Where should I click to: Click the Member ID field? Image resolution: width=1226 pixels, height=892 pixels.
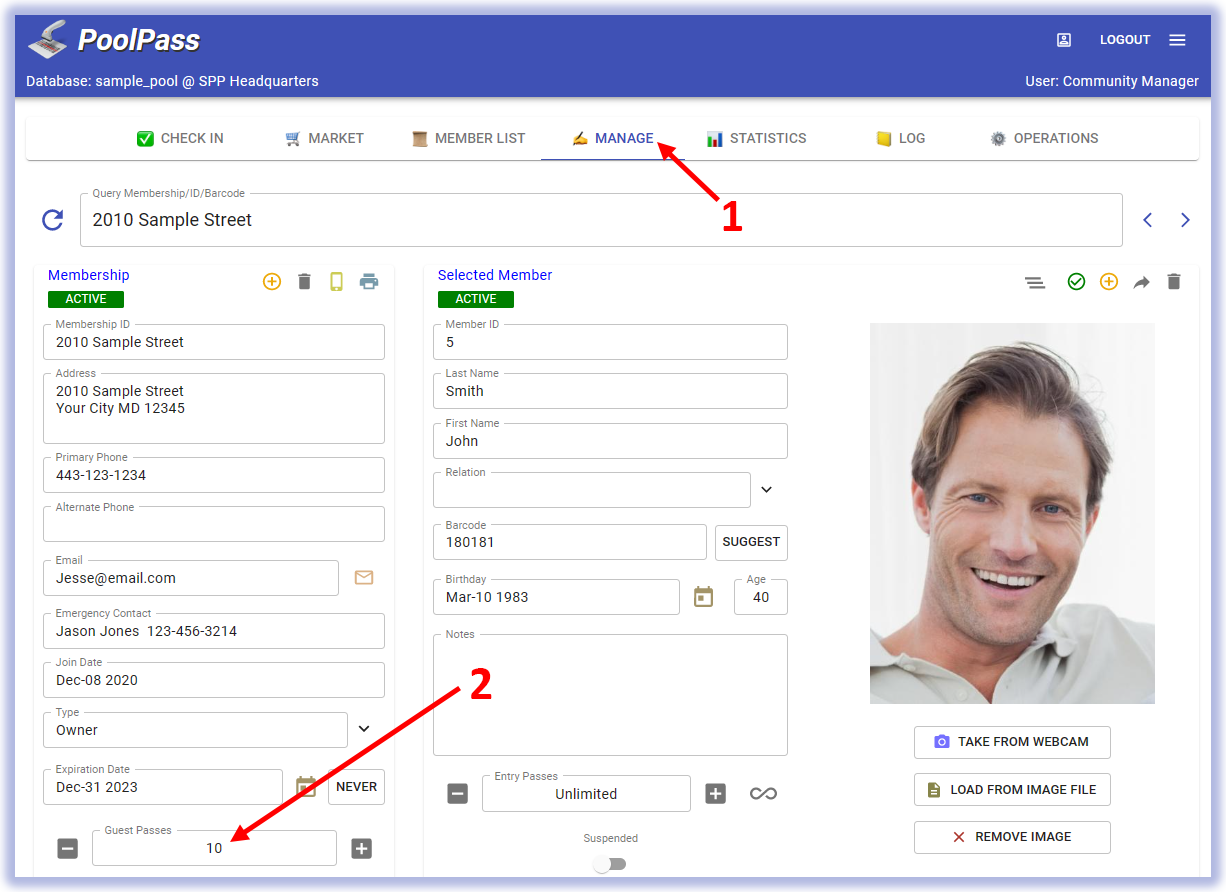coord(610,342)
